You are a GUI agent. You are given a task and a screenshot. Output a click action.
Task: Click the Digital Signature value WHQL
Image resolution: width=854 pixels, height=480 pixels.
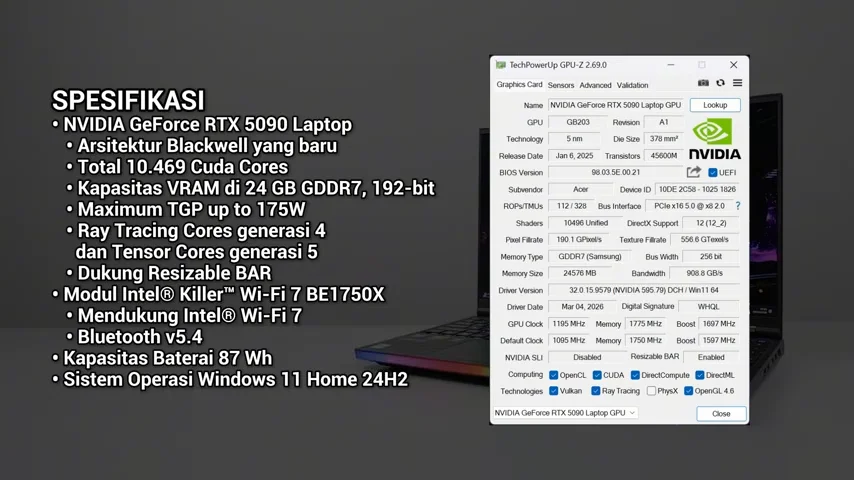tap(709, 307)
